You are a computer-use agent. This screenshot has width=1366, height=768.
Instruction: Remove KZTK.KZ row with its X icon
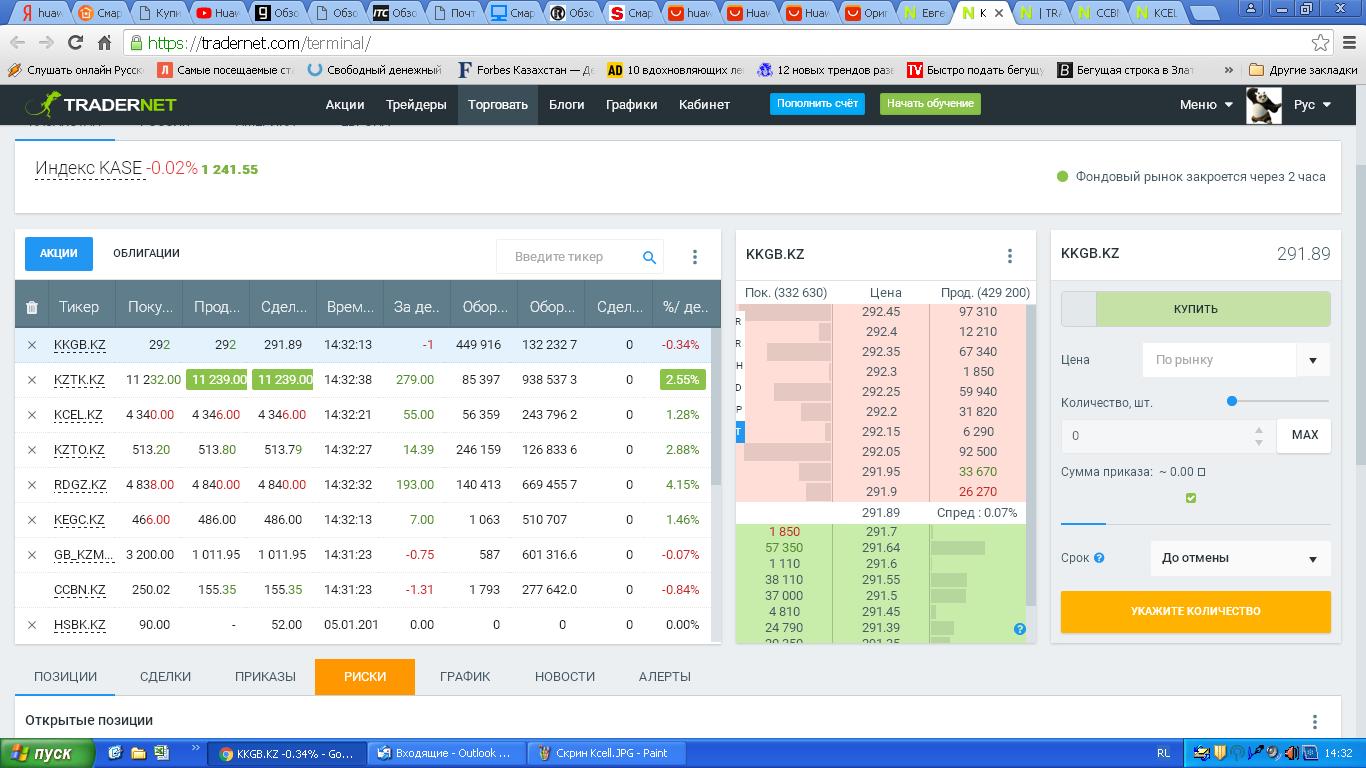32,380
